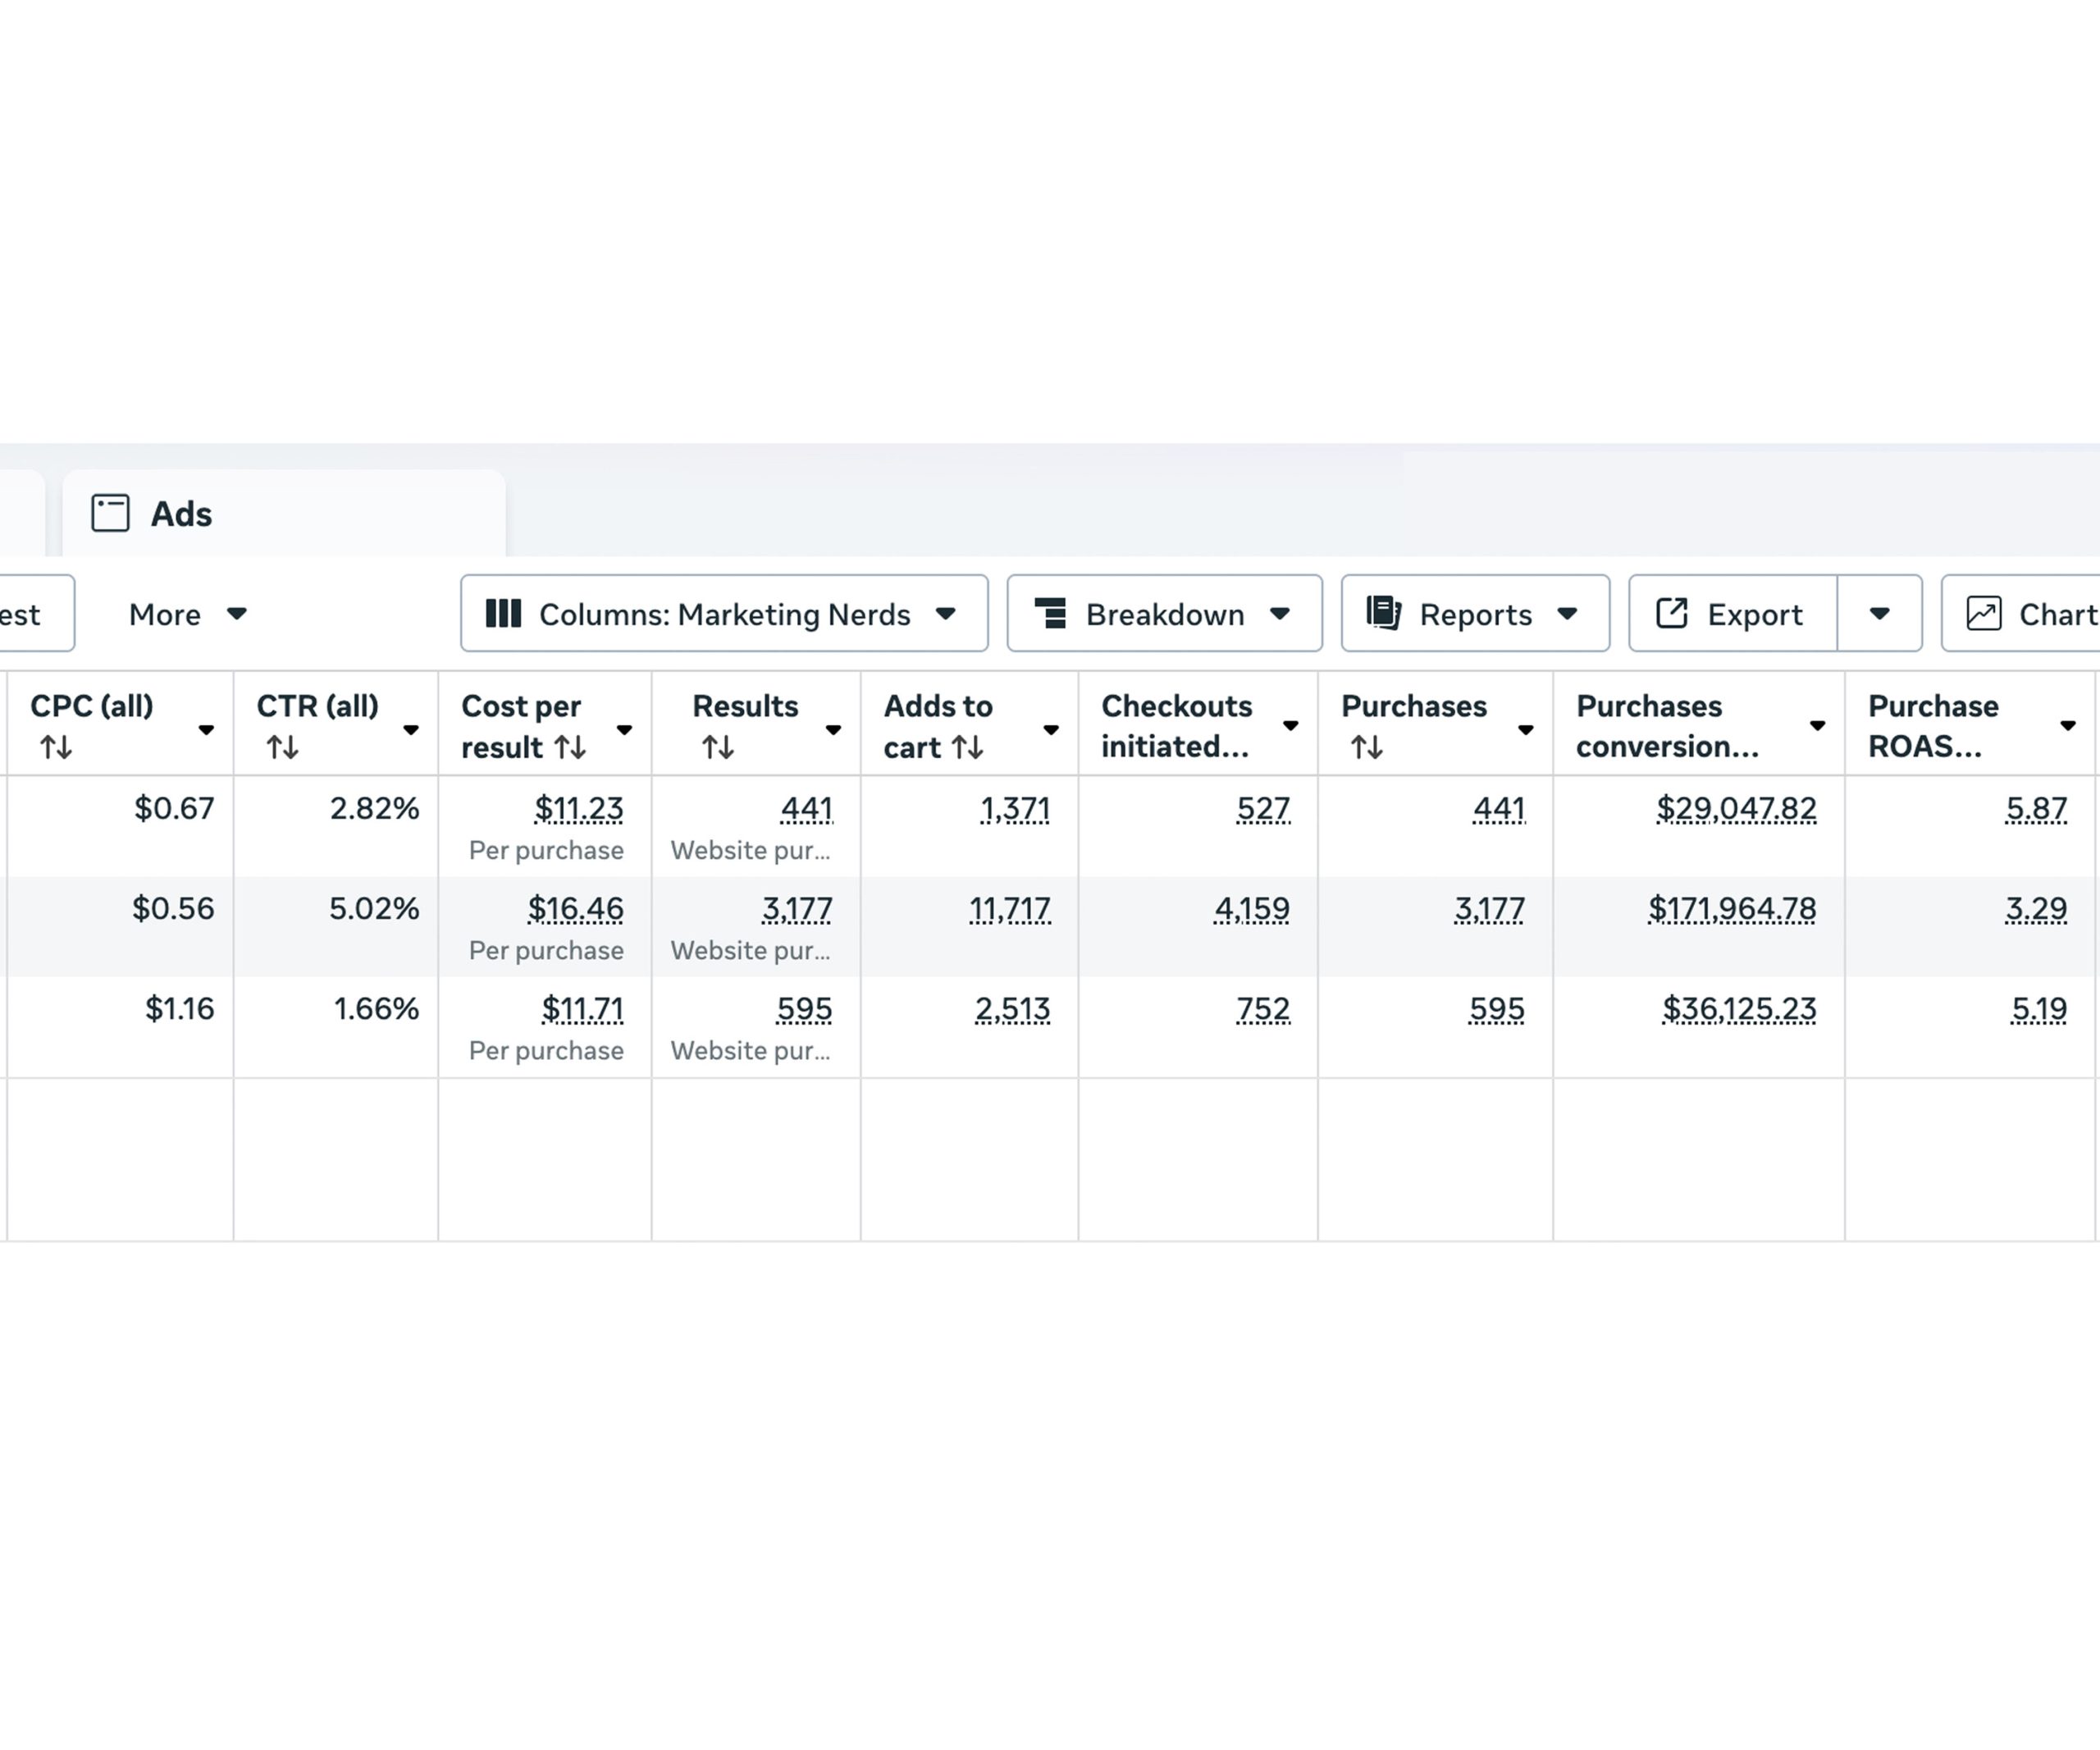The height and width of the screenshot is (1750, 2100).
Task: Expand the Export options arrow
Action: coord(1879,614)
